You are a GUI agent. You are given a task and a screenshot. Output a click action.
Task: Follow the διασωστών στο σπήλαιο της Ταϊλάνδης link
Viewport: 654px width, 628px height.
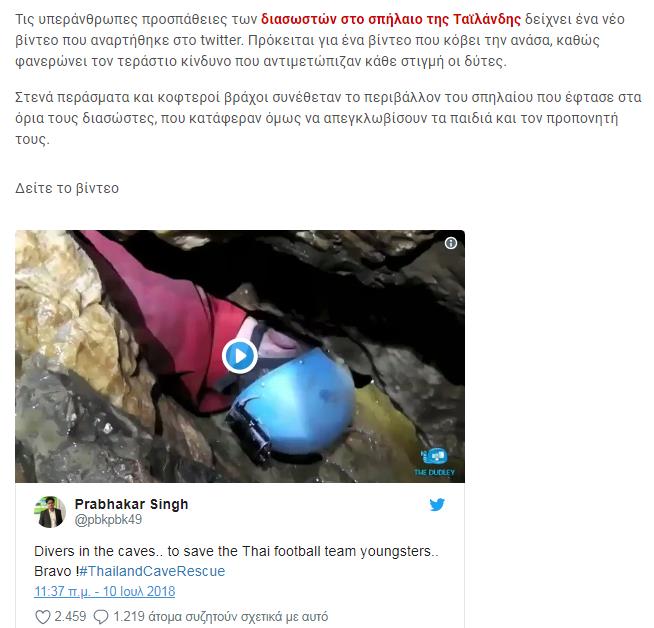[391, 19]
